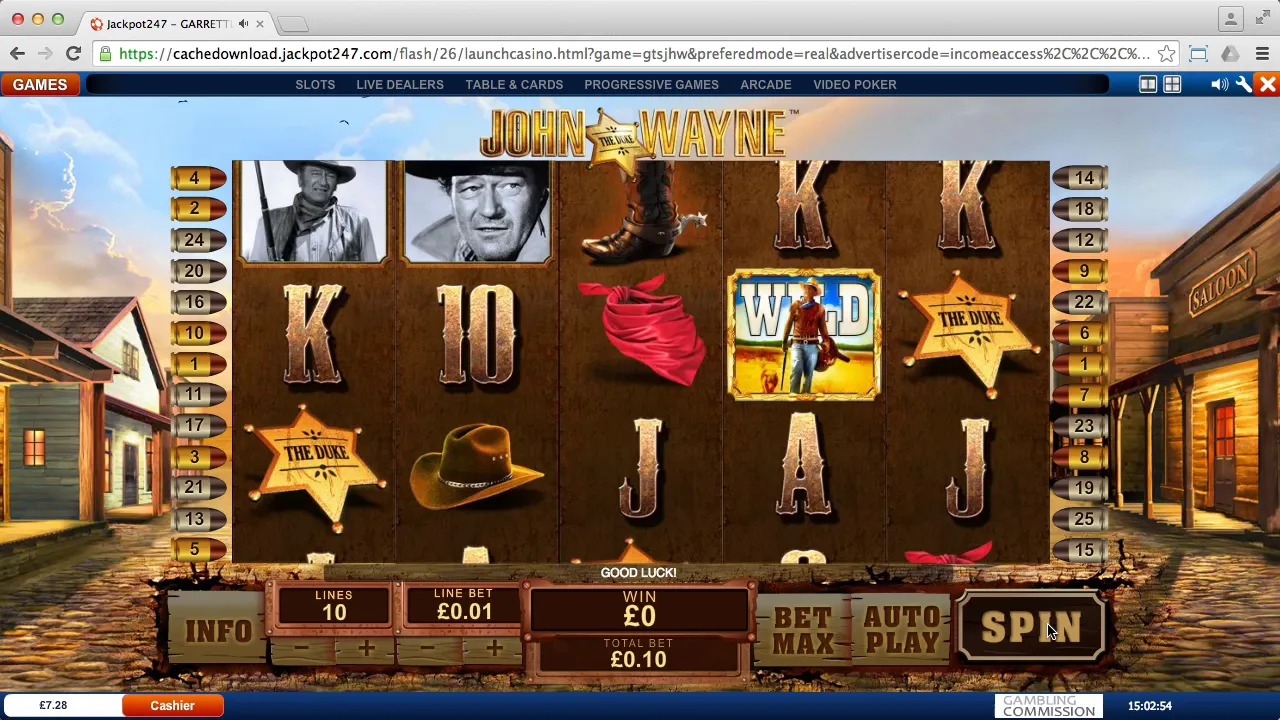Close the Jackpot247 tab
The width and height of the screenshot is (1280, 720).
pos(260,23)
